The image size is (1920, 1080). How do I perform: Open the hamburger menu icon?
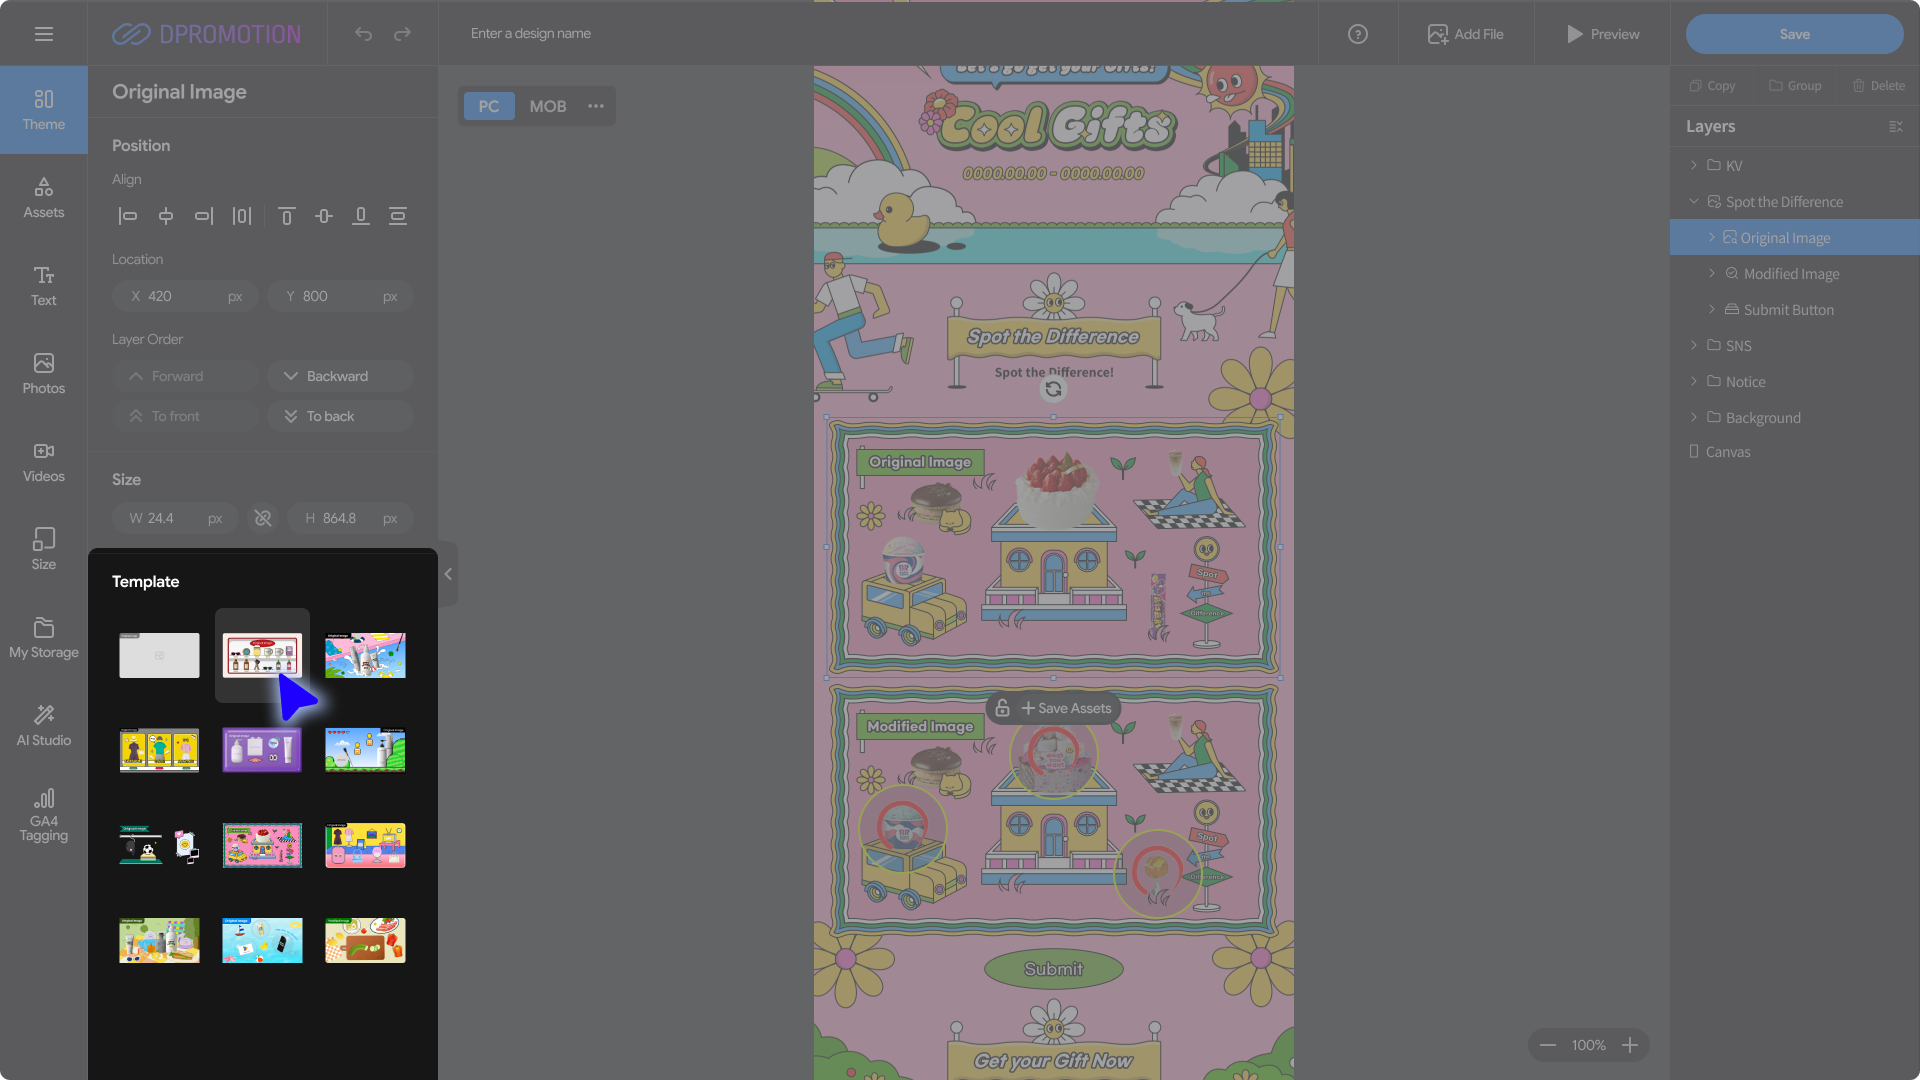pyautogui.click(x=43, y=34)
